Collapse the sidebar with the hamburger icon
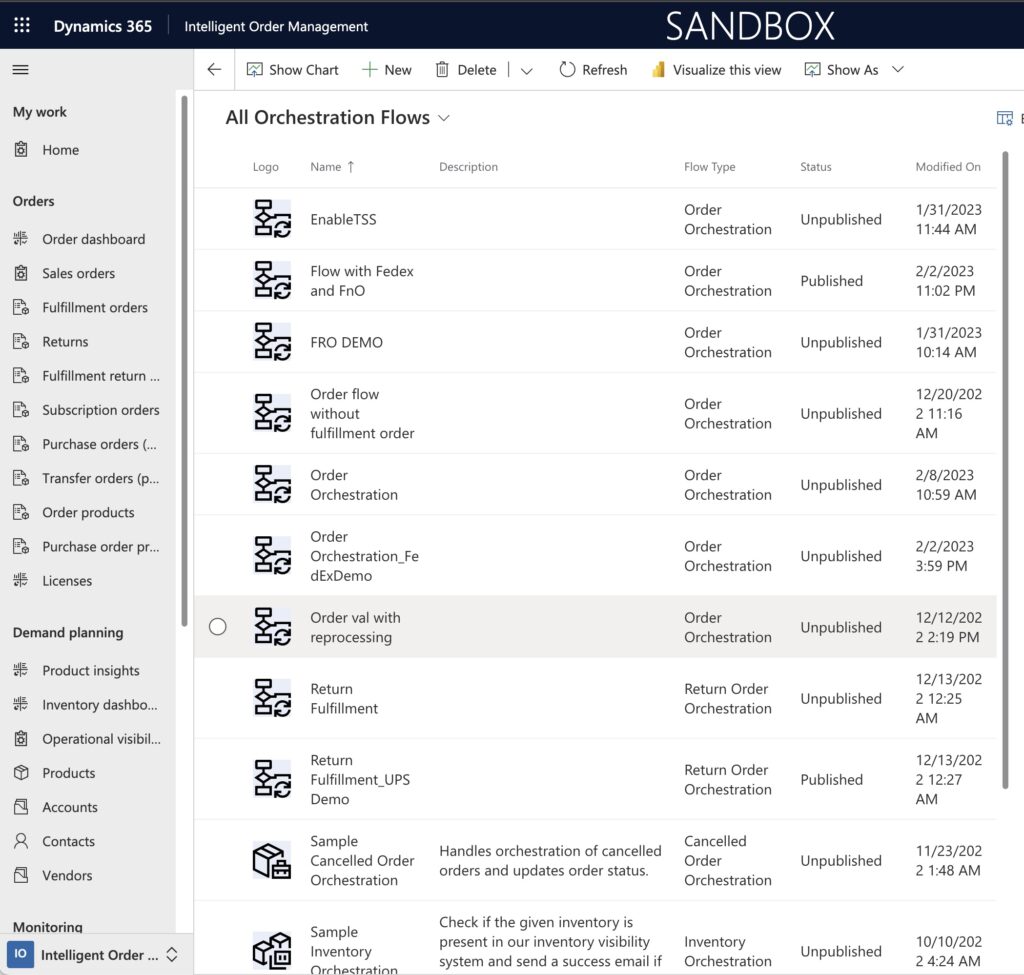The image size is (1024, 975). 20,70
